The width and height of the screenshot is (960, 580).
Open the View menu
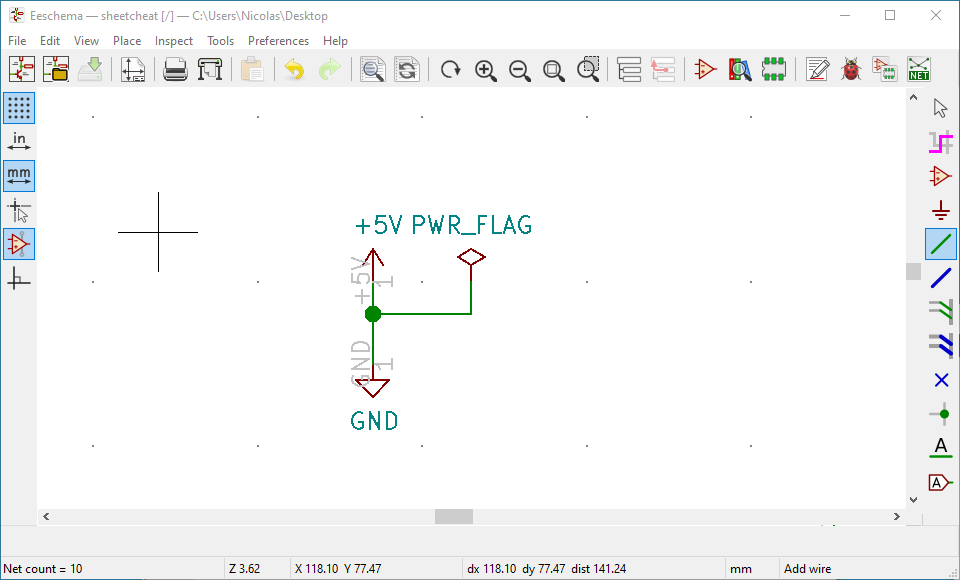[86, 41]
